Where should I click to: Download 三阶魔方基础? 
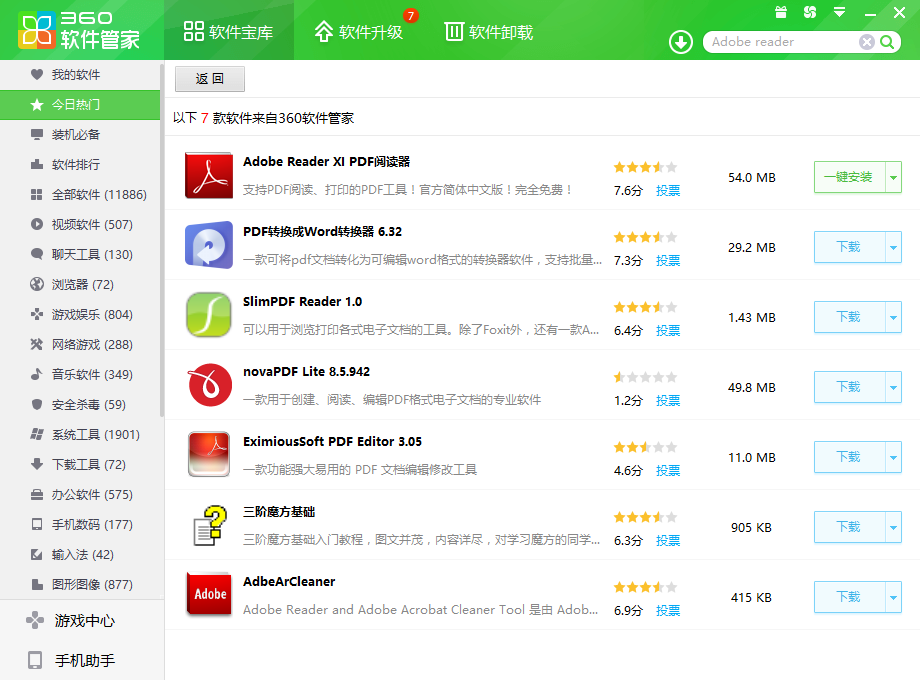pyautogui.click(x=849, y=527)
